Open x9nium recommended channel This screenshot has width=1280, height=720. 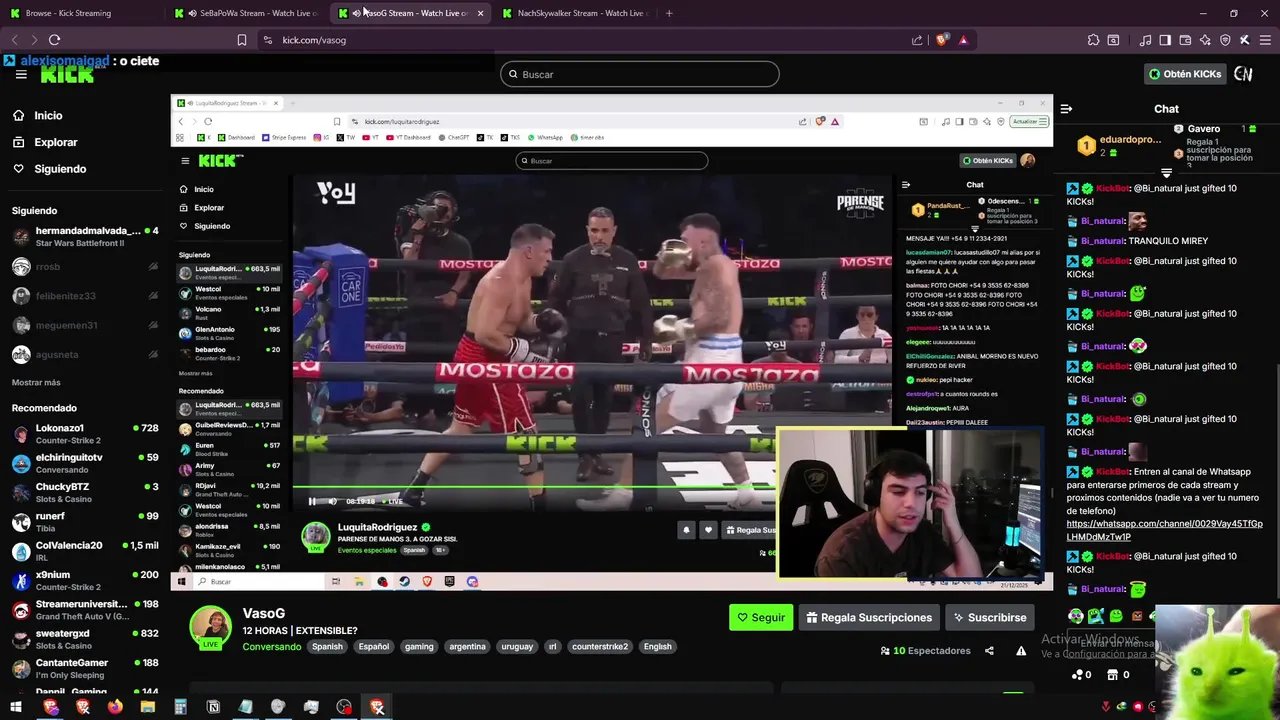point(84,581)
